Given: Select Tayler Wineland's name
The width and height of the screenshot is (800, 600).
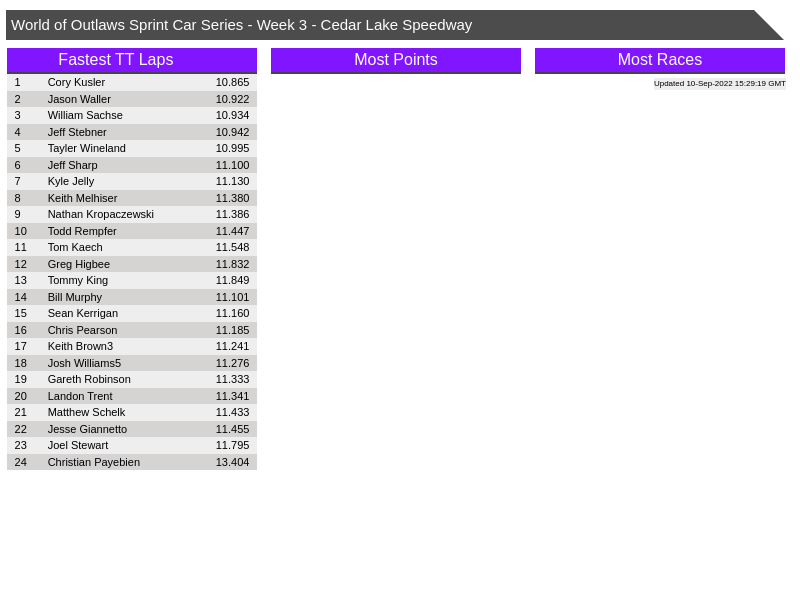Looking at the screenshot, I should click(x=86, y=148).
